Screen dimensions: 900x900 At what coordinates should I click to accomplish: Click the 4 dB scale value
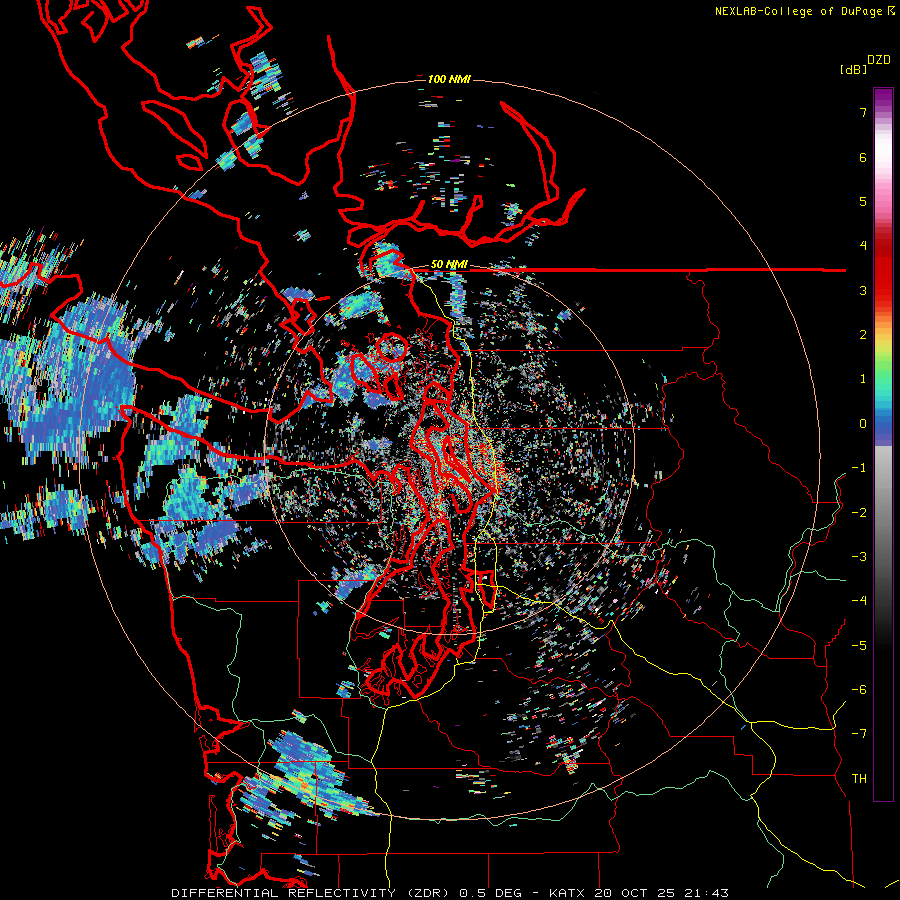(x=863, y=246)
